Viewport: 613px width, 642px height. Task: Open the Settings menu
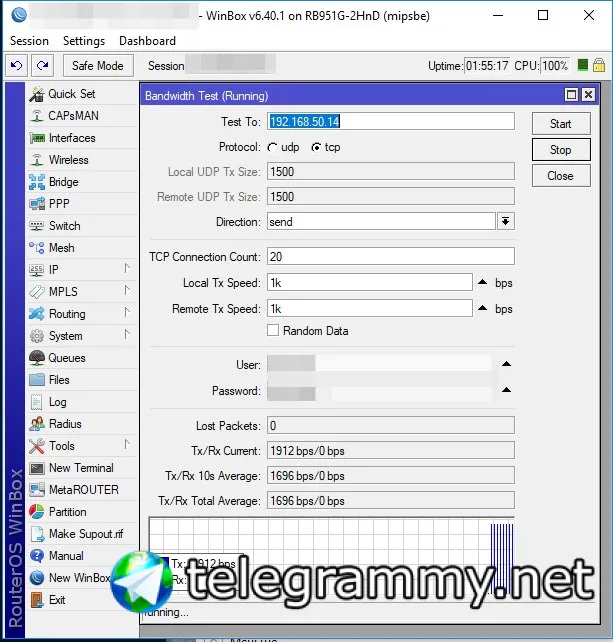pos(84,41)
